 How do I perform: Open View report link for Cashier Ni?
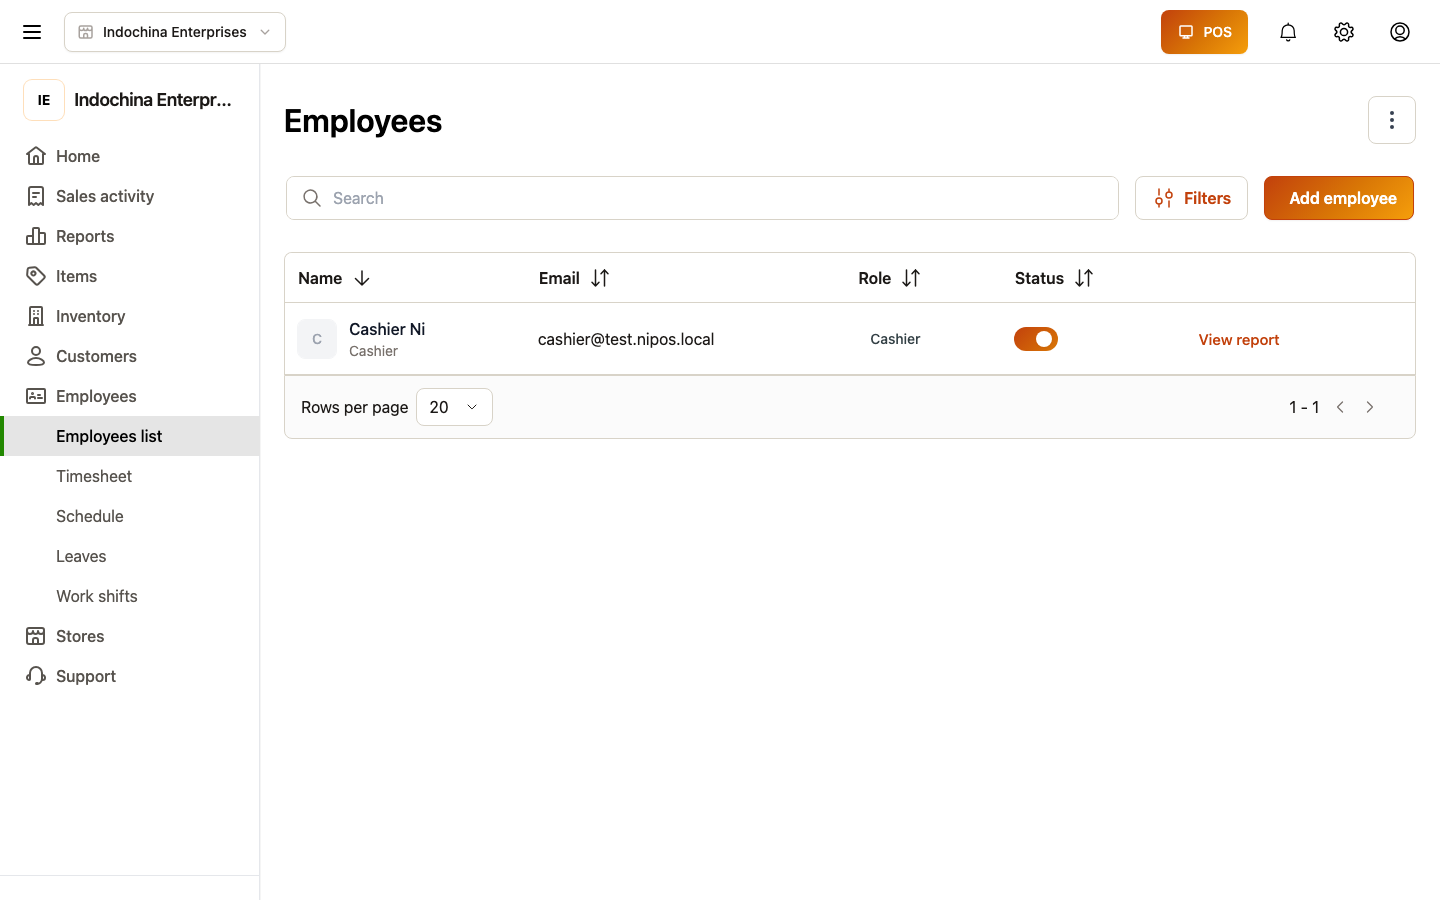(1239, 340)
